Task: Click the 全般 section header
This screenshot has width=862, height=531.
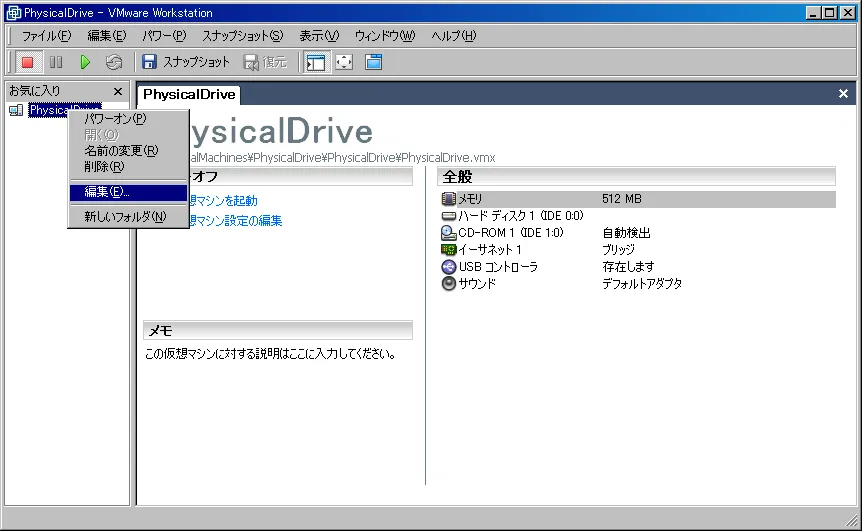Action: coord(636,176)
